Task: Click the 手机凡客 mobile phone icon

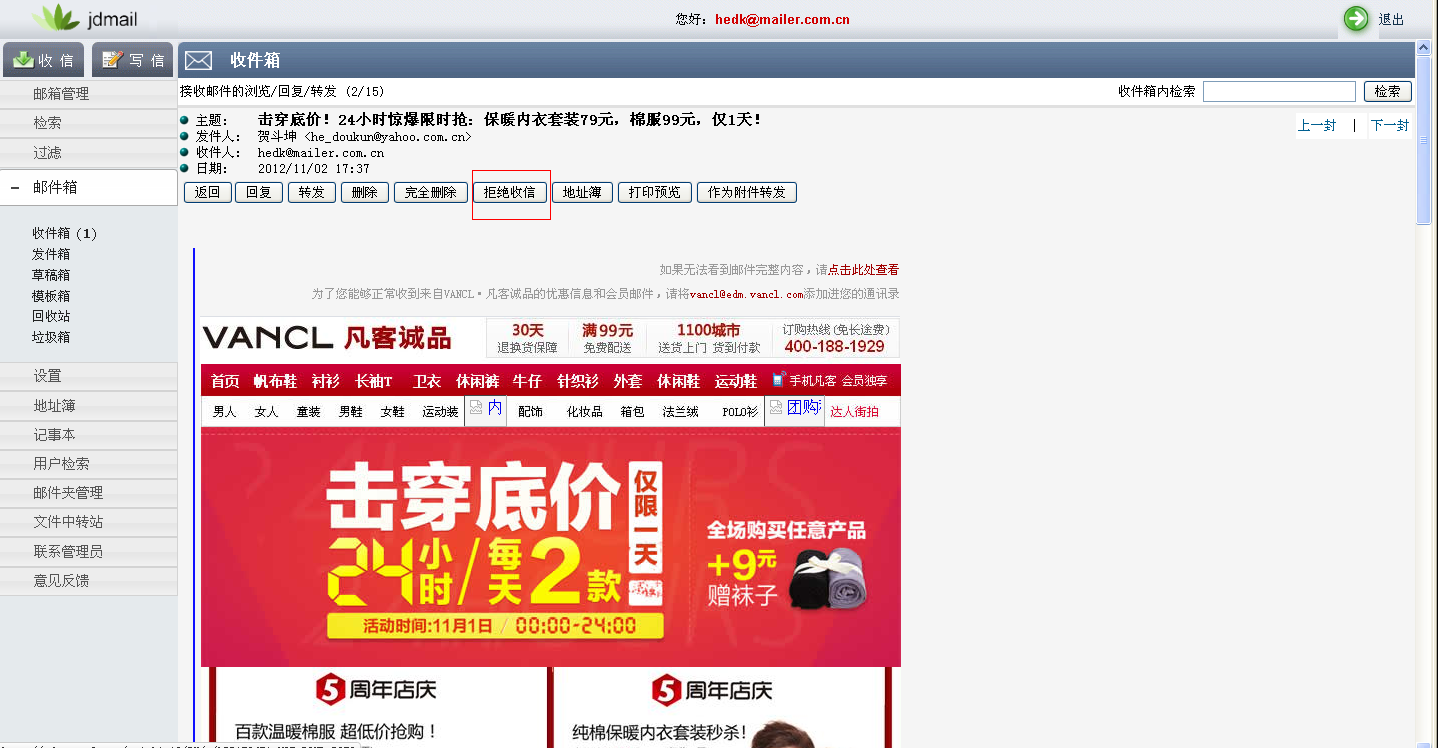Action: (x=778, y=380)
